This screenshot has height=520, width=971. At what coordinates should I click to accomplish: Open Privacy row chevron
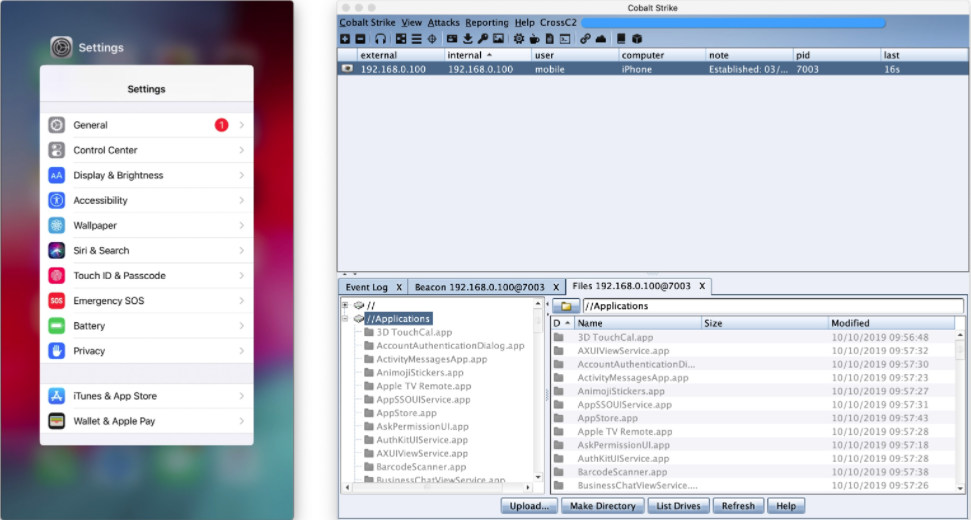click(x=242, y=351)
